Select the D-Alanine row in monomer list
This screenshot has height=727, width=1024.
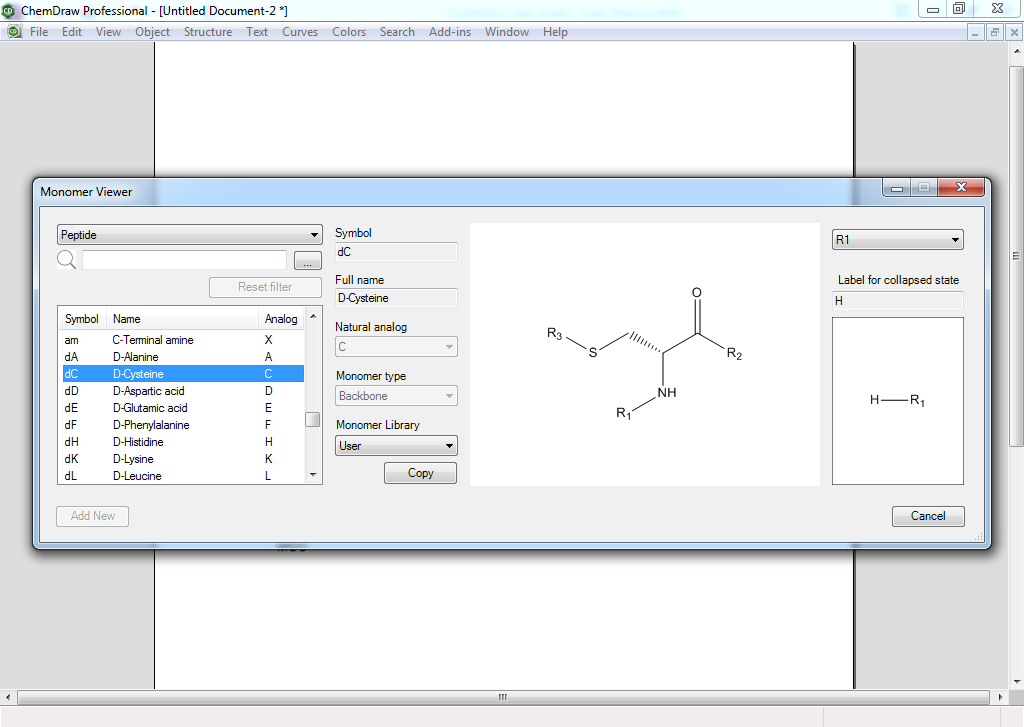point(183,357)
